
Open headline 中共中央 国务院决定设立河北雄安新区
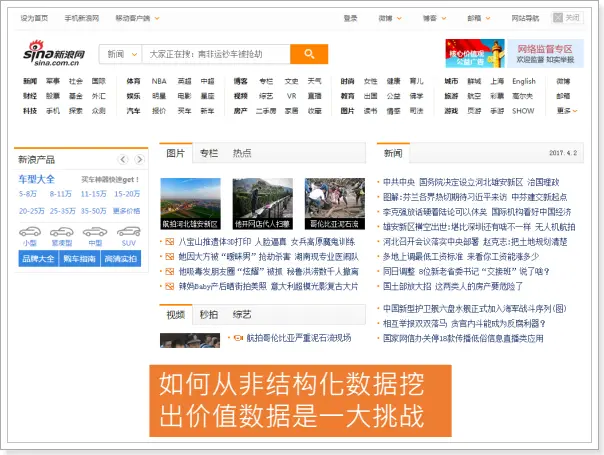[x=471, y=182]
